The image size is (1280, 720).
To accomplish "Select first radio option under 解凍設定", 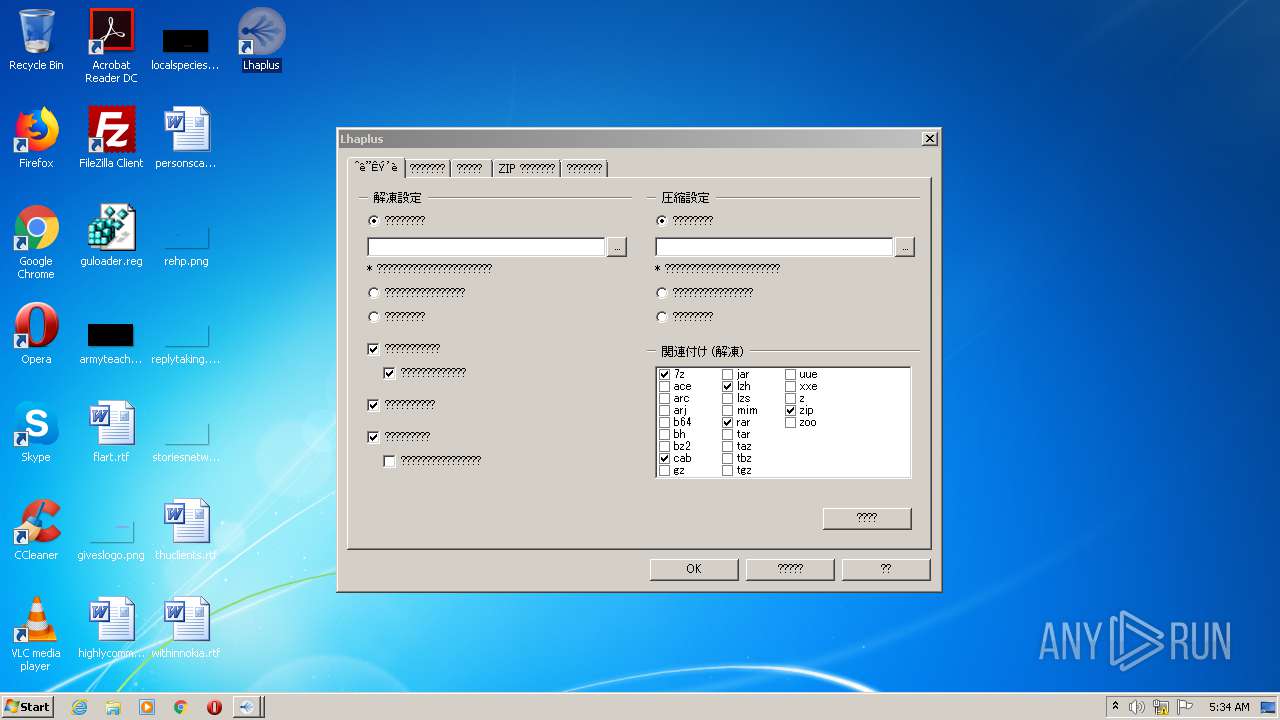I will click(374, 220).
